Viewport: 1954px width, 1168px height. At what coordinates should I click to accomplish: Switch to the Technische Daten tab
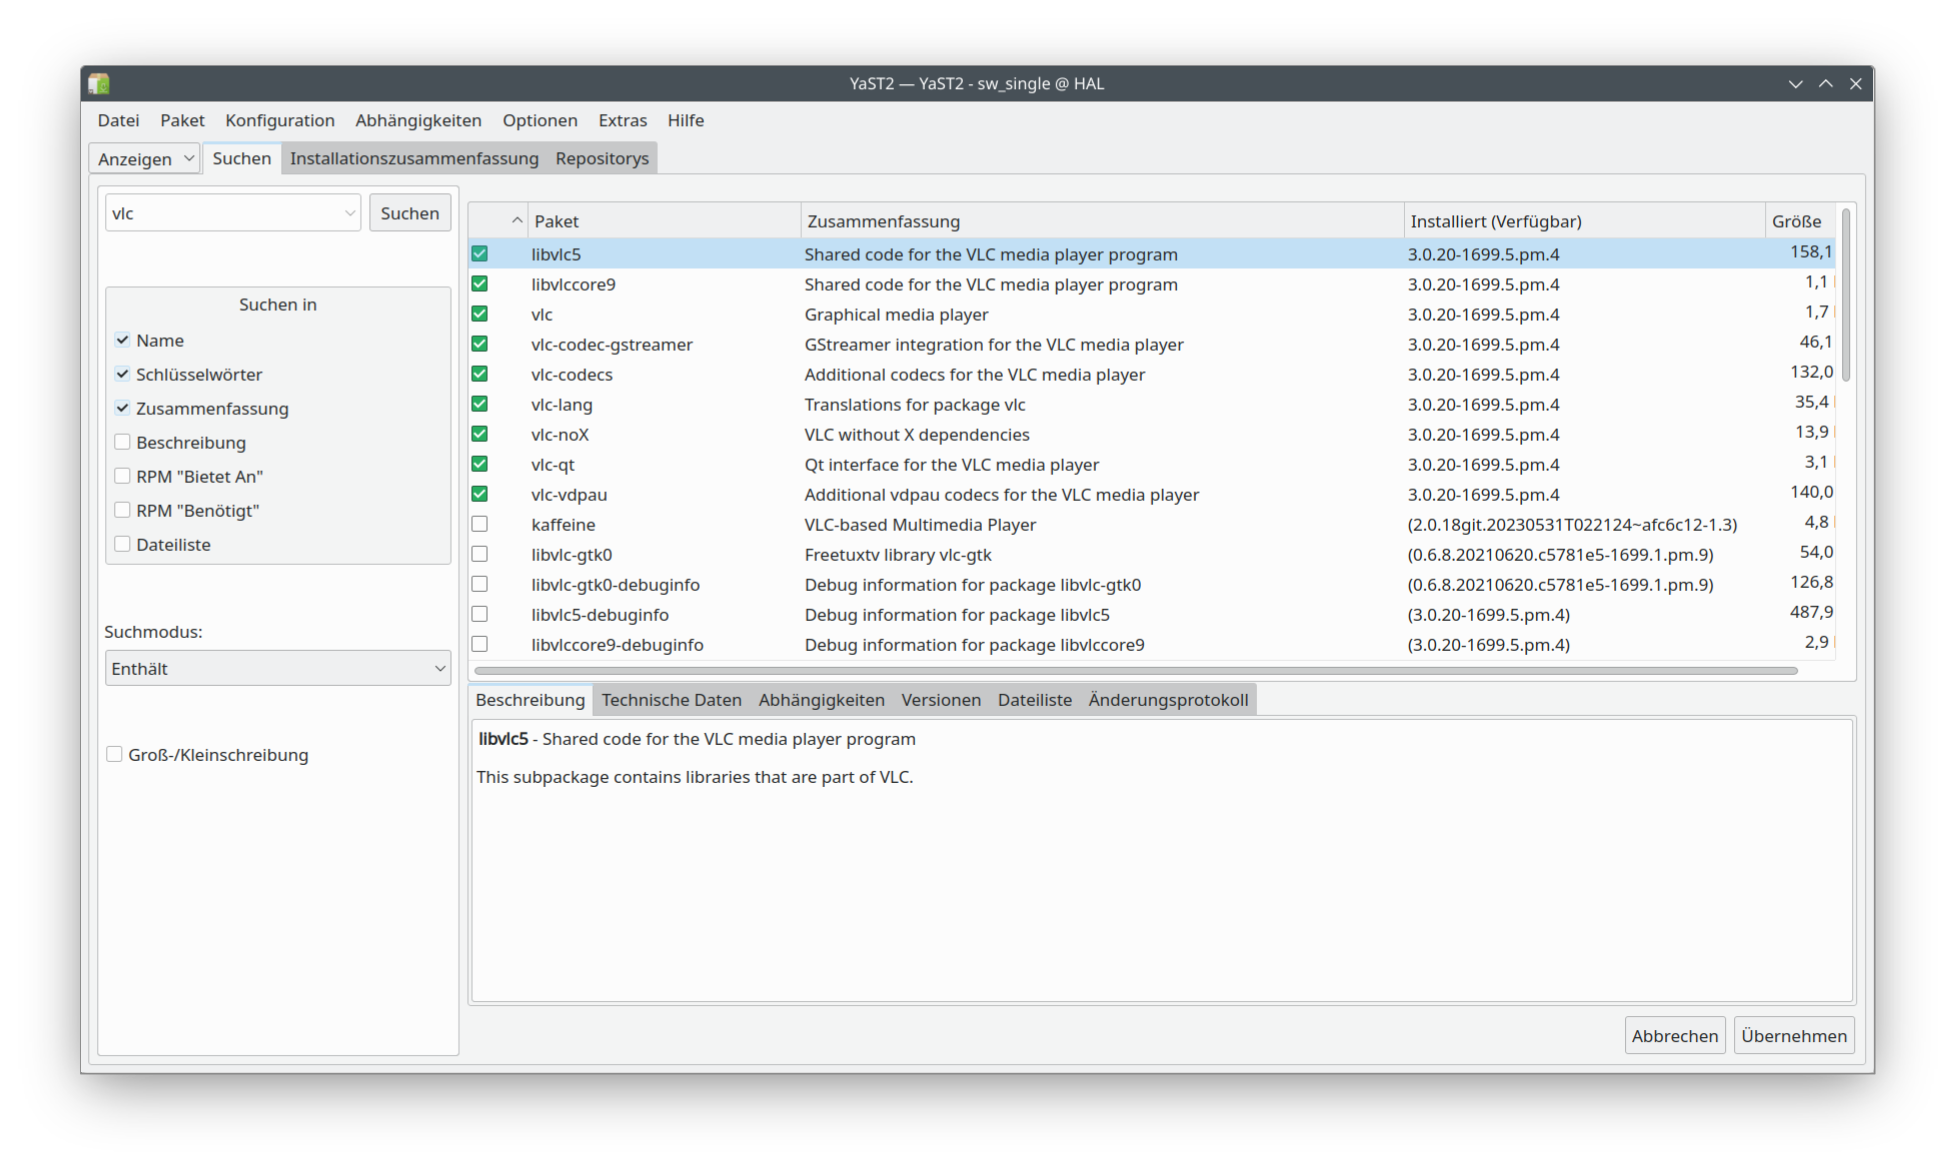671,700
